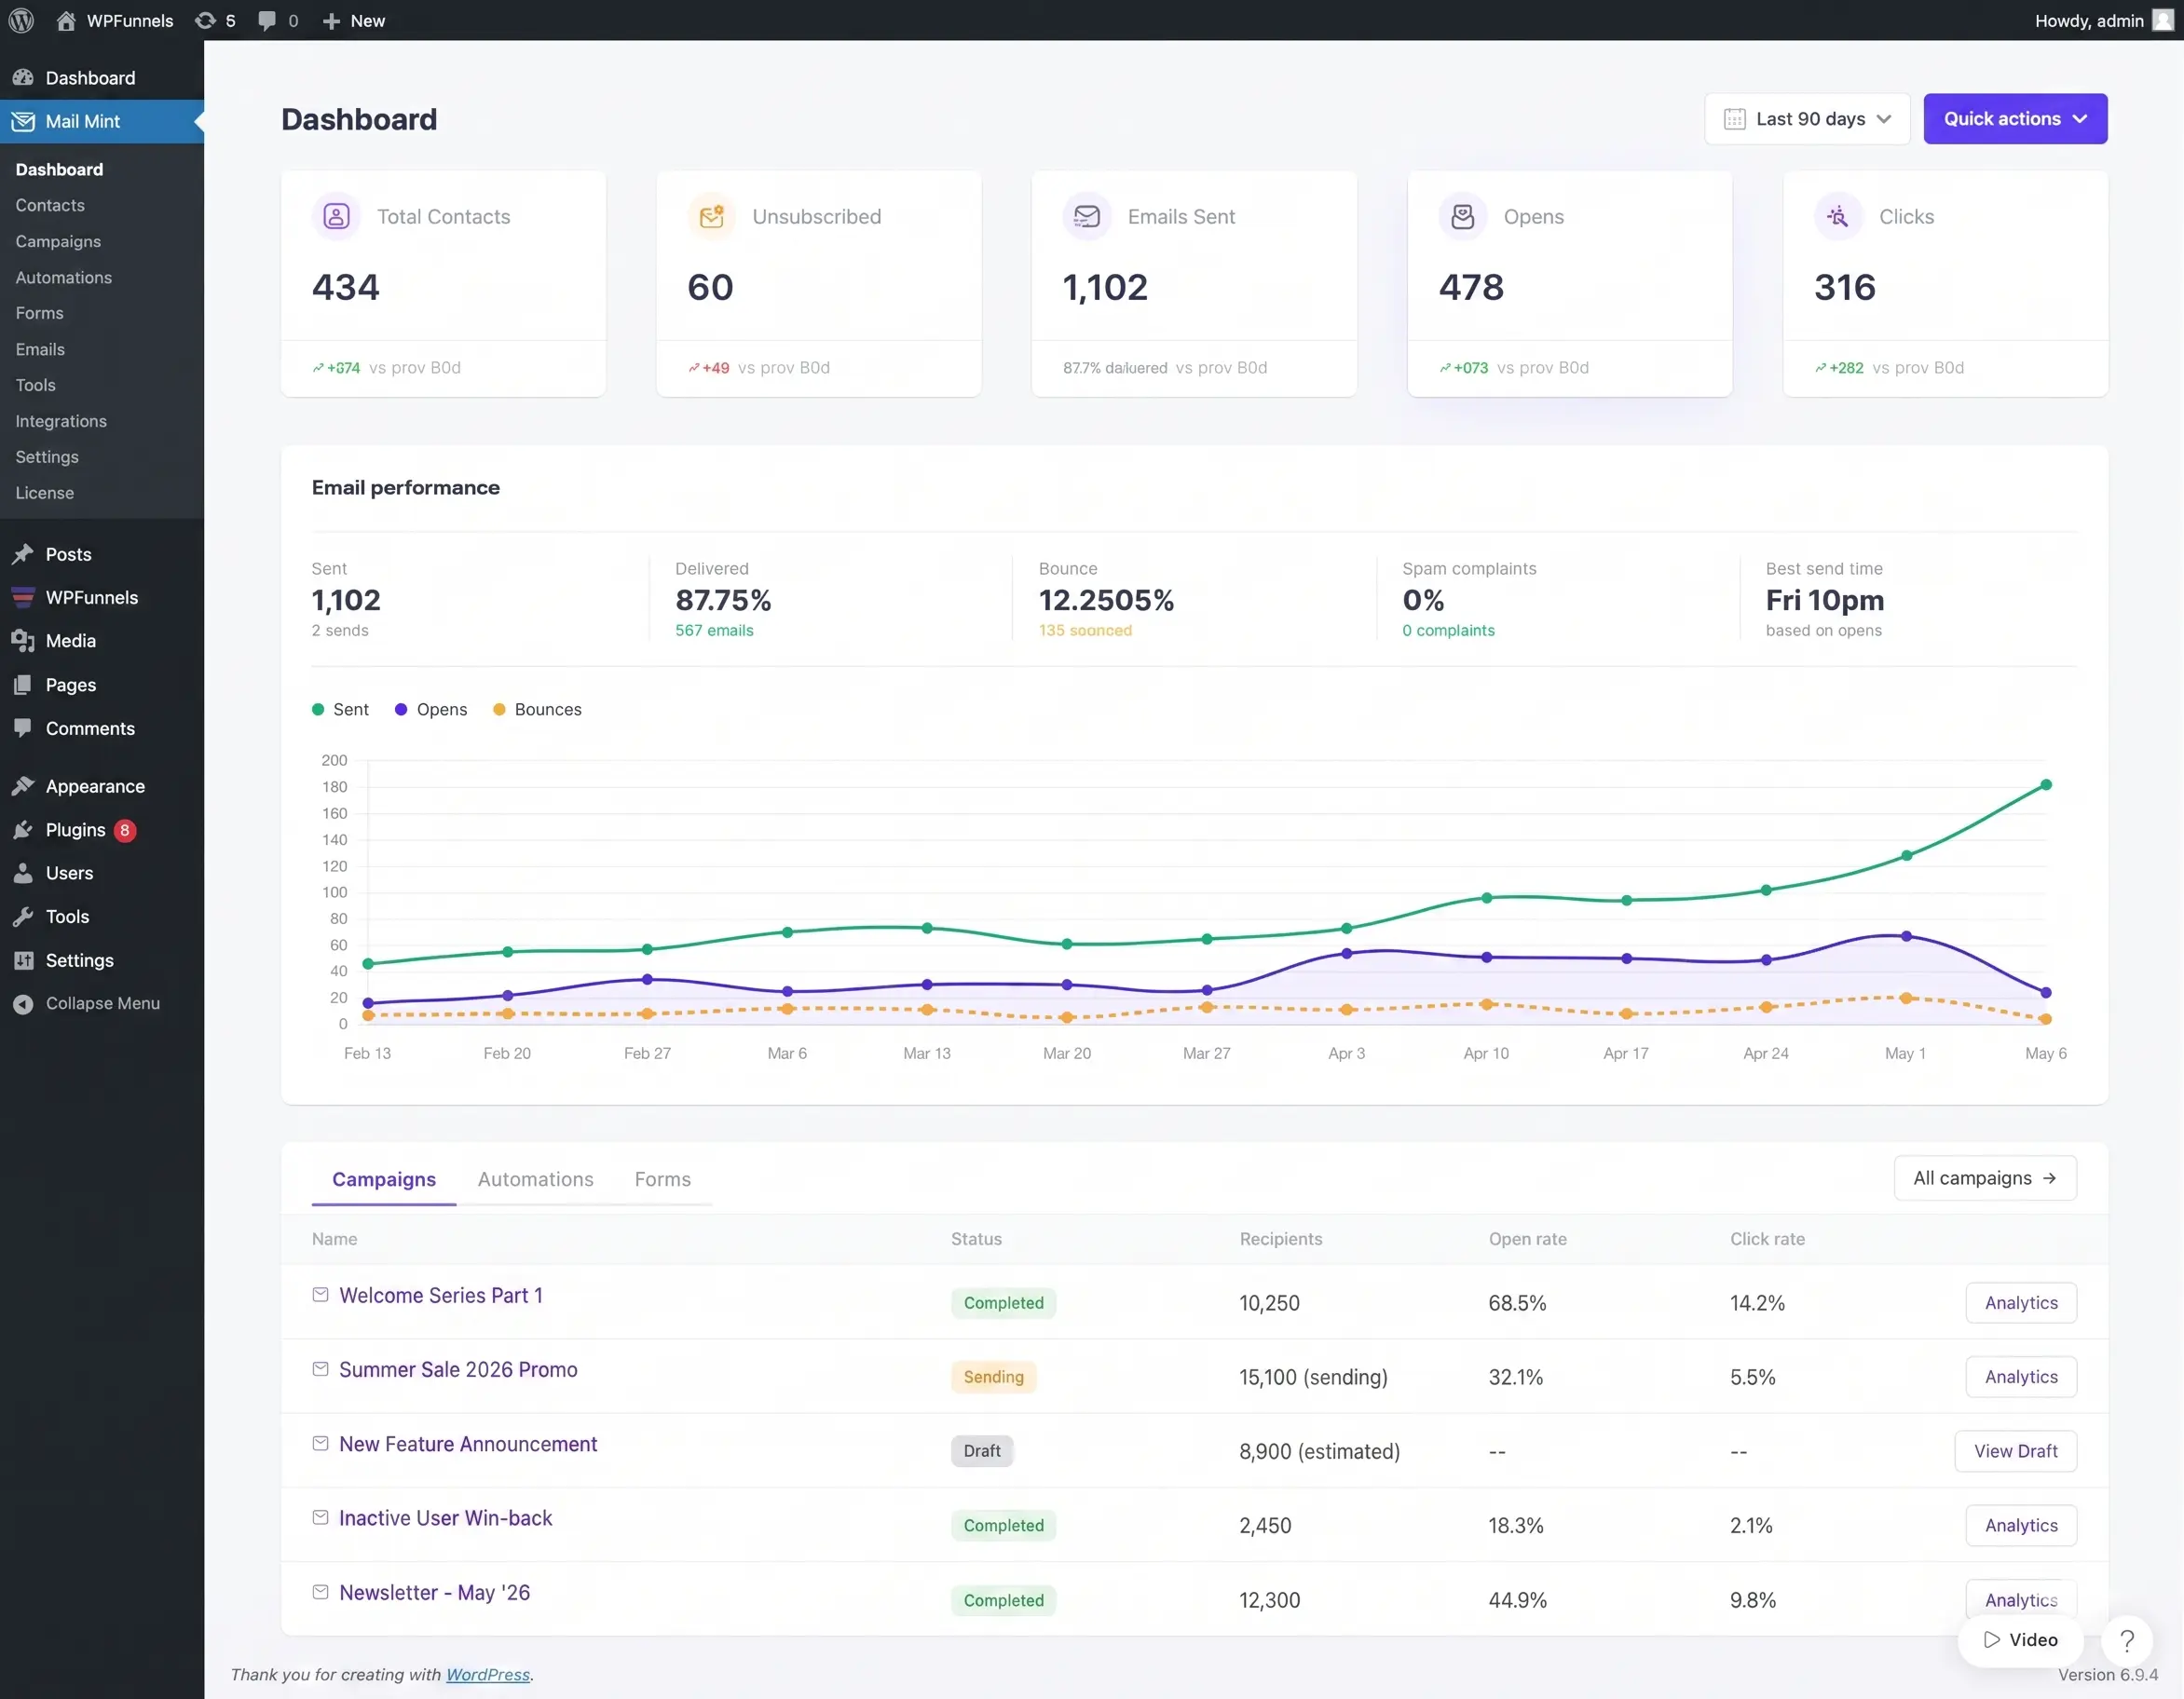Click the Pages icon in sidebar

[23, 685]
